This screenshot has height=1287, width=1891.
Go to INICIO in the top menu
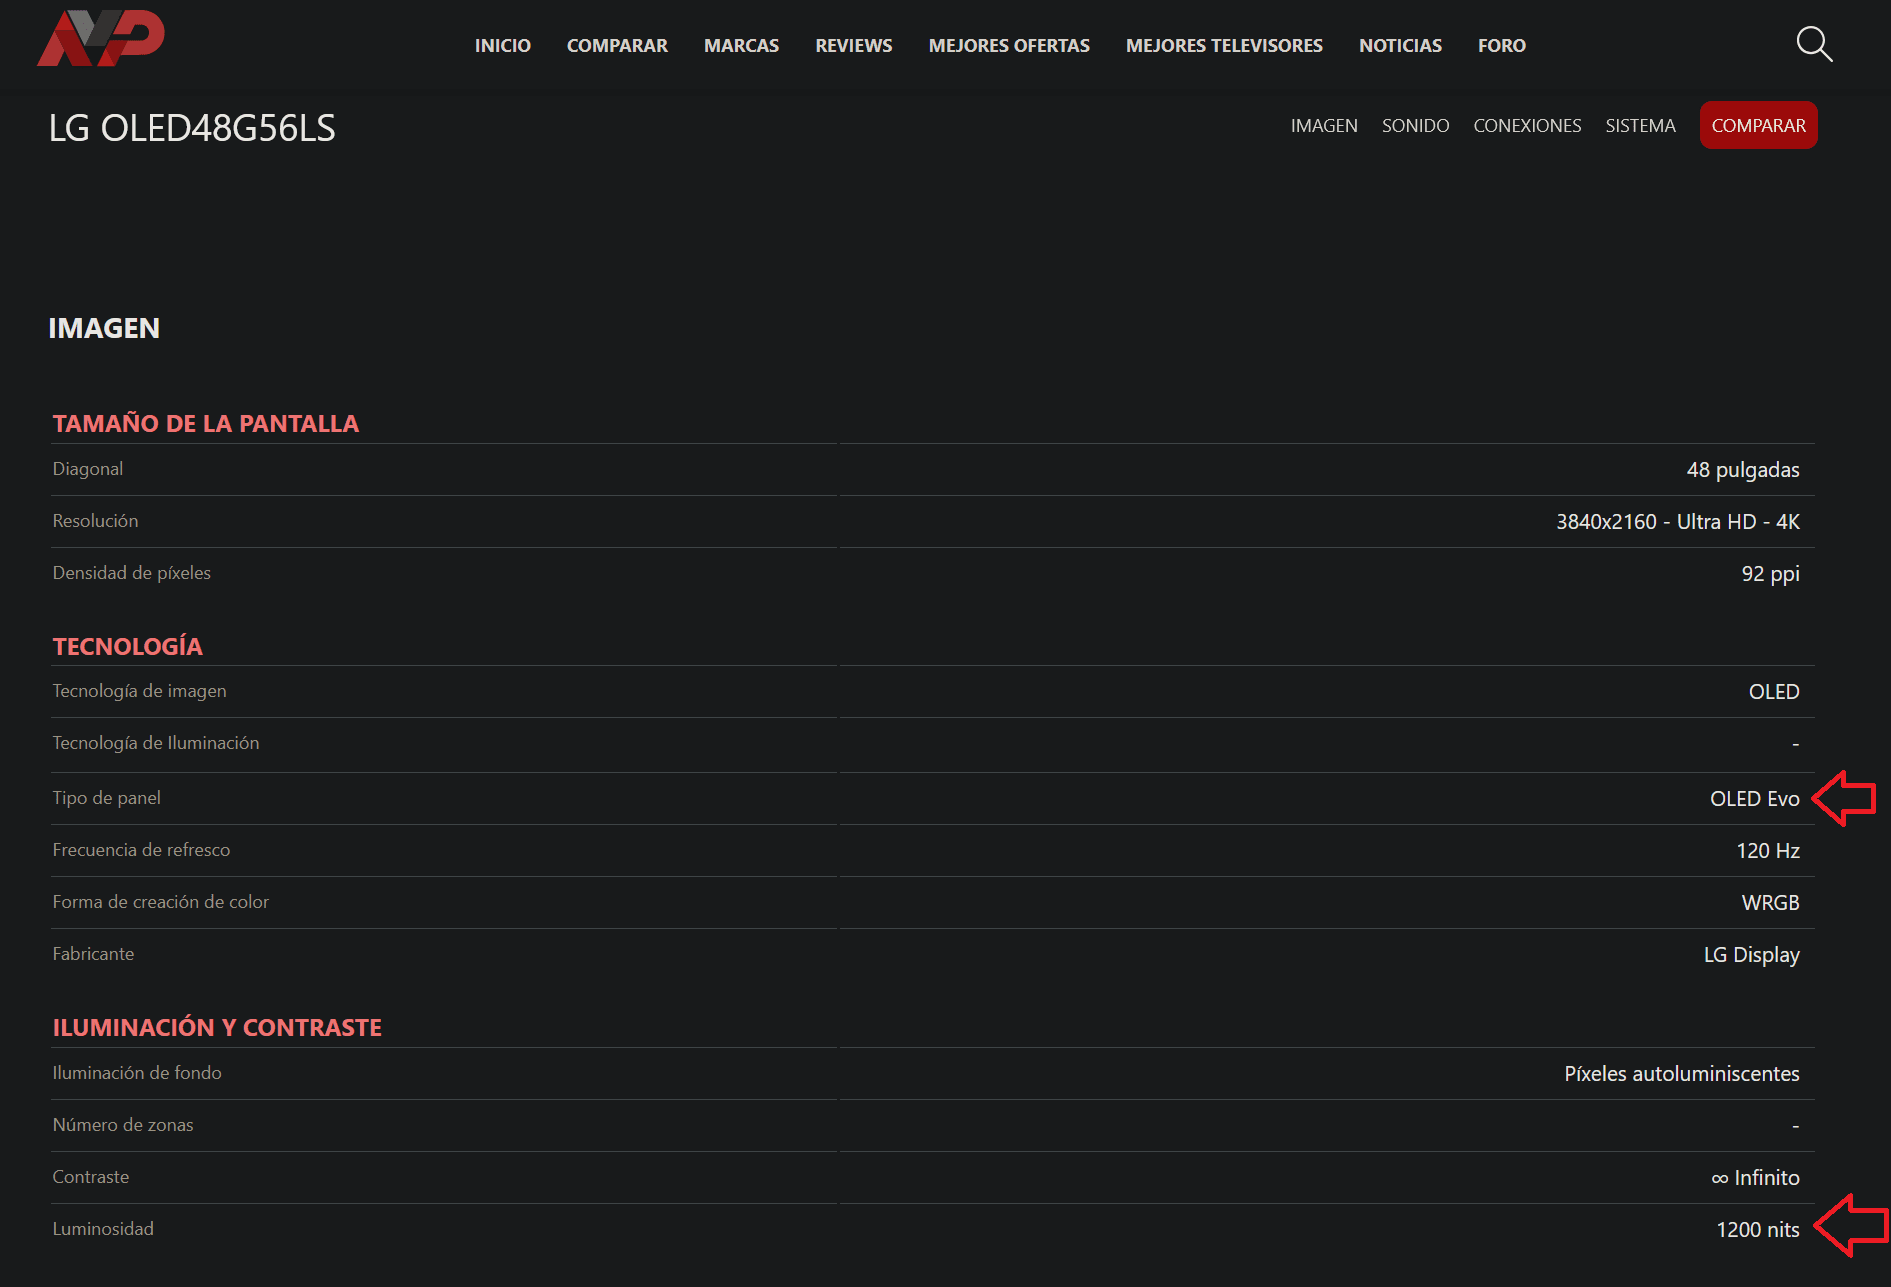pyautogui.click(x=503, y=46)
